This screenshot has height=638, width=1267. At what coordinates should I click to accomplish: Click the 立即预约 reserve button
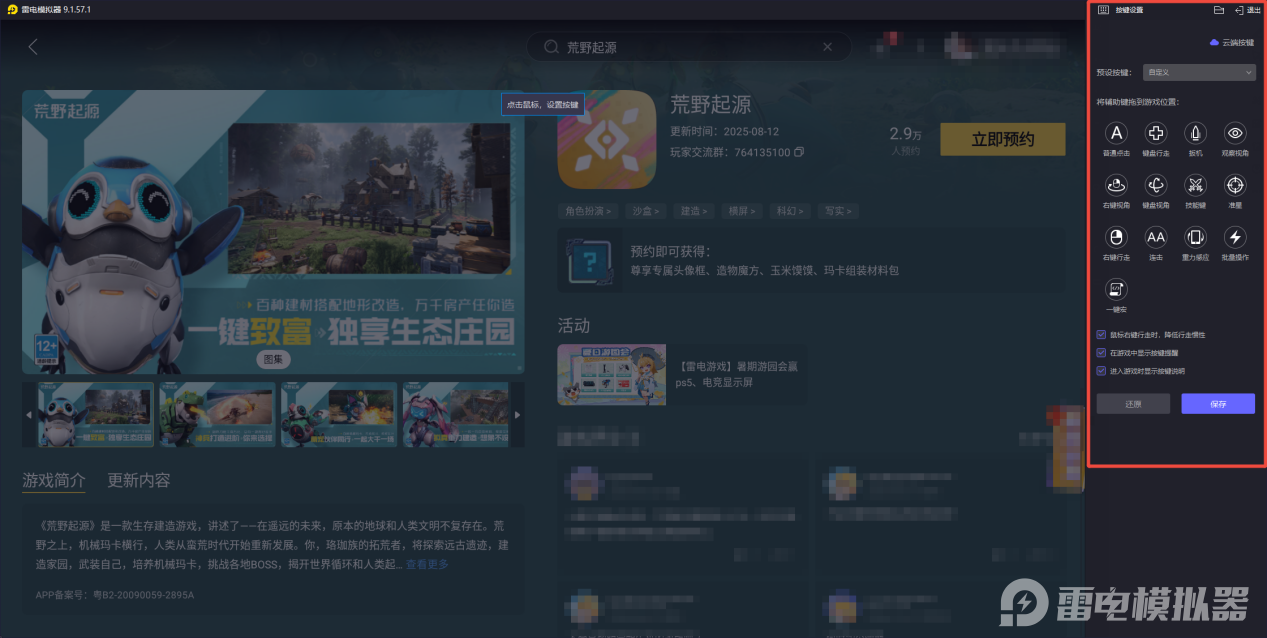click(x=1002, y=139)
